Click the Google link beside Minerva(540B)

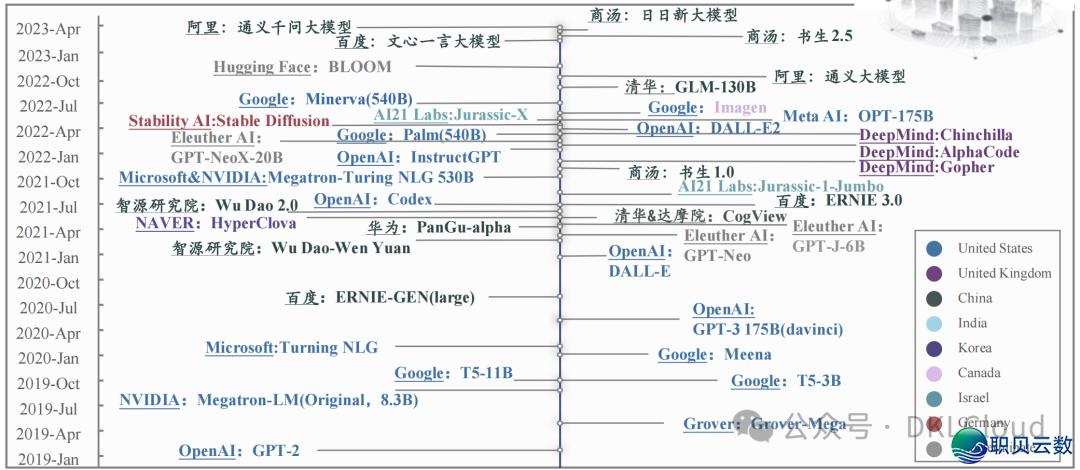264,99
